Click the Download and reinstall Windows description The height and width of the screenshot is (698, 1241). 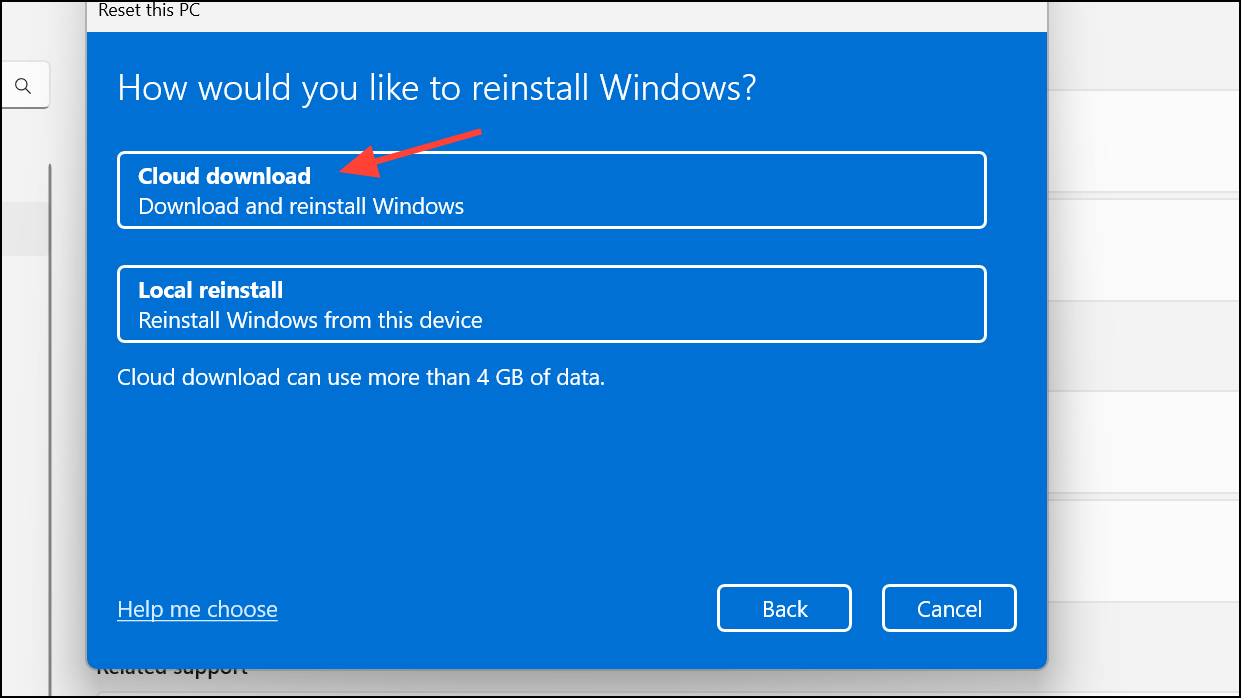click(301, 207)
